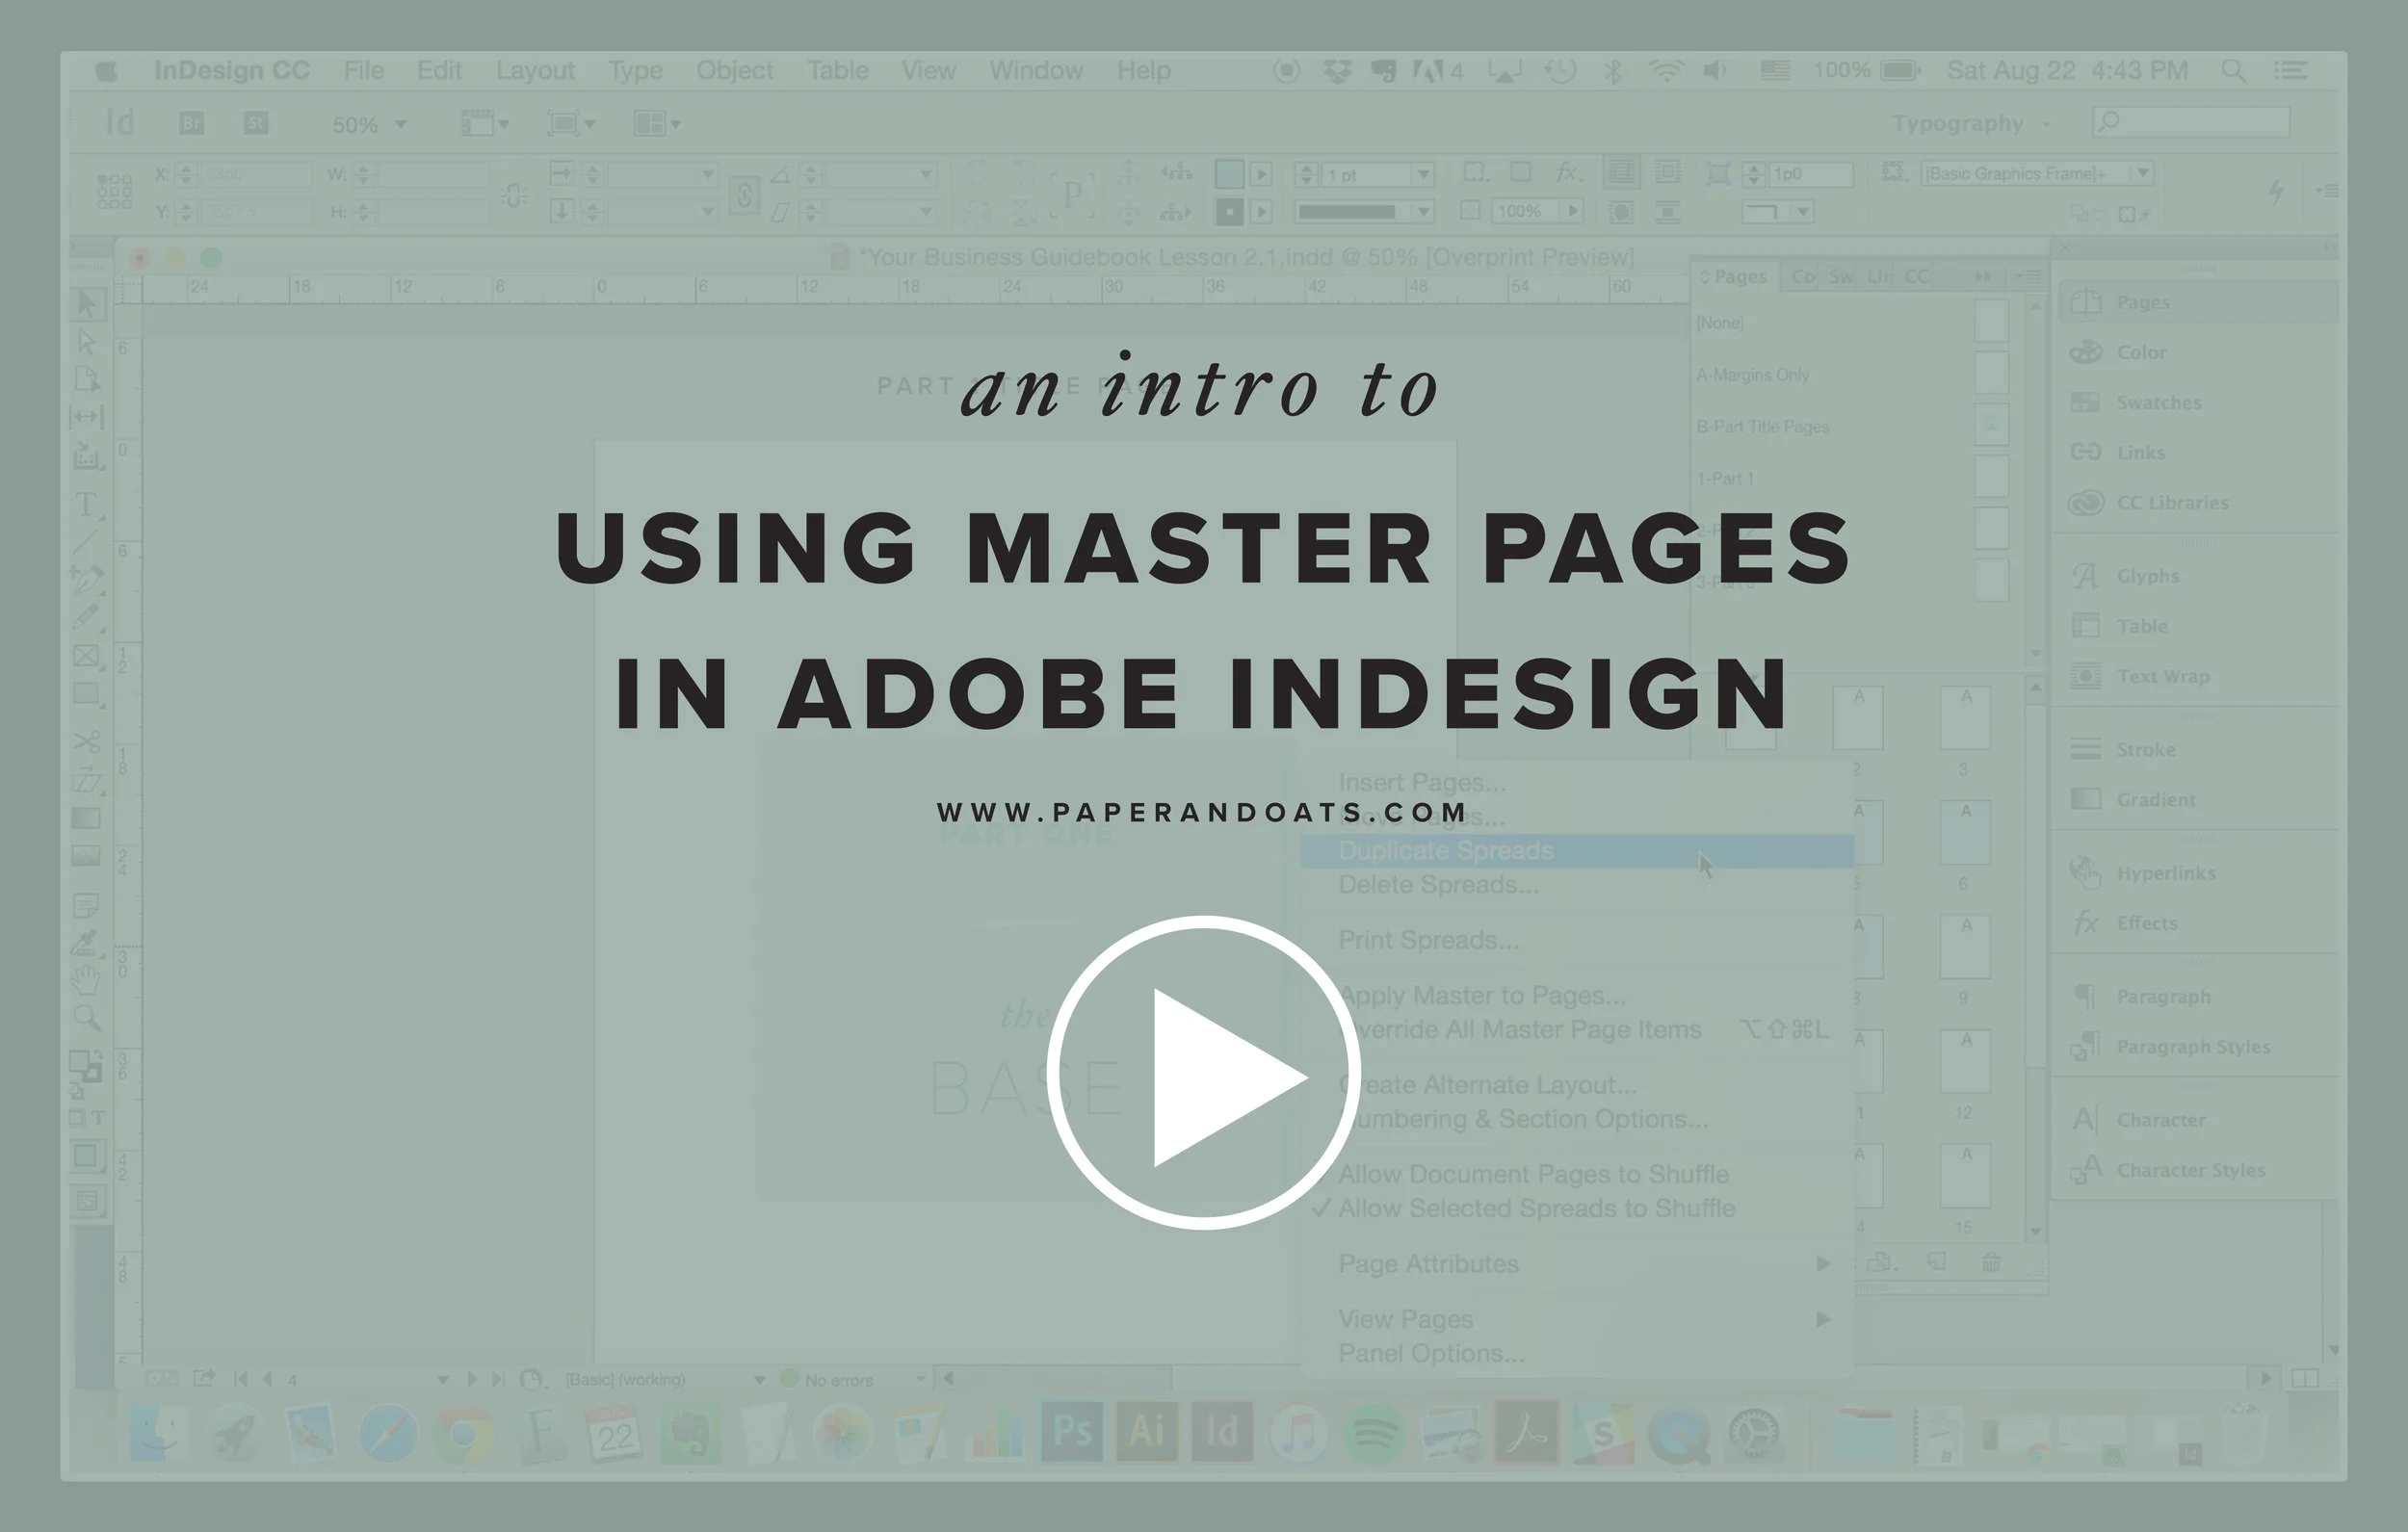This screenshot has height=1532, width=2408.
Task: Open the Screen Mode dropdown
Action: pyautogui.click(x=571, y=124)
